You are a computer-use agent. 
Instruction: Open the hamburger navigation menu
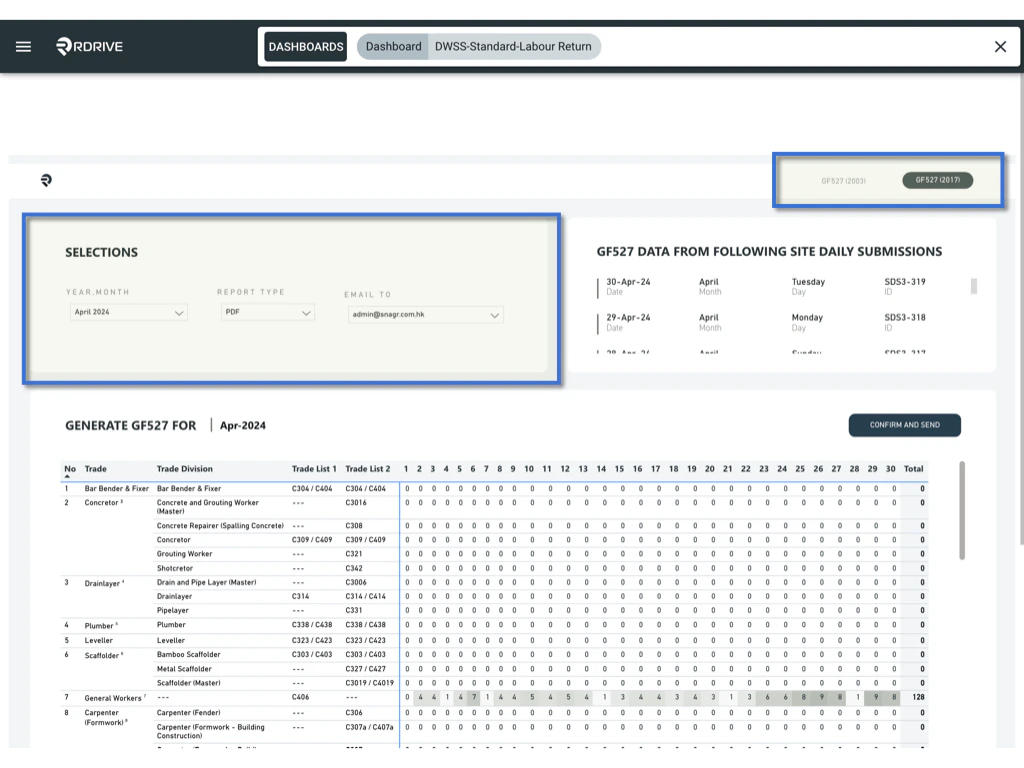tap(24, 46)
